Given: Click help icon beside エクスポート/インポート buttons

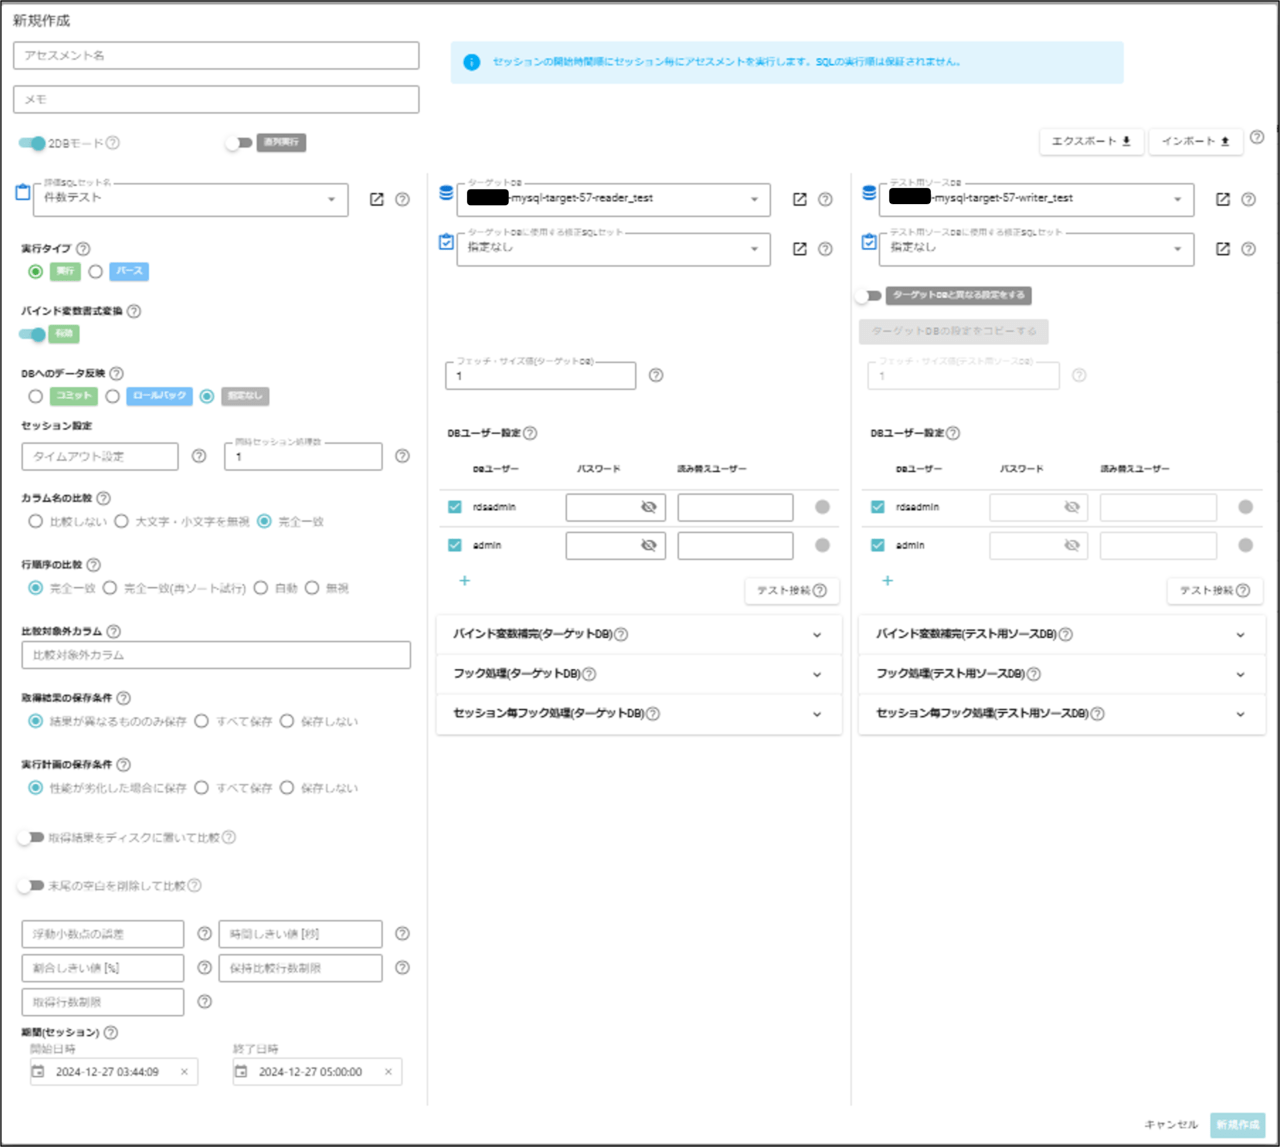Looking at the screenshot, I should coord(1257,137).
